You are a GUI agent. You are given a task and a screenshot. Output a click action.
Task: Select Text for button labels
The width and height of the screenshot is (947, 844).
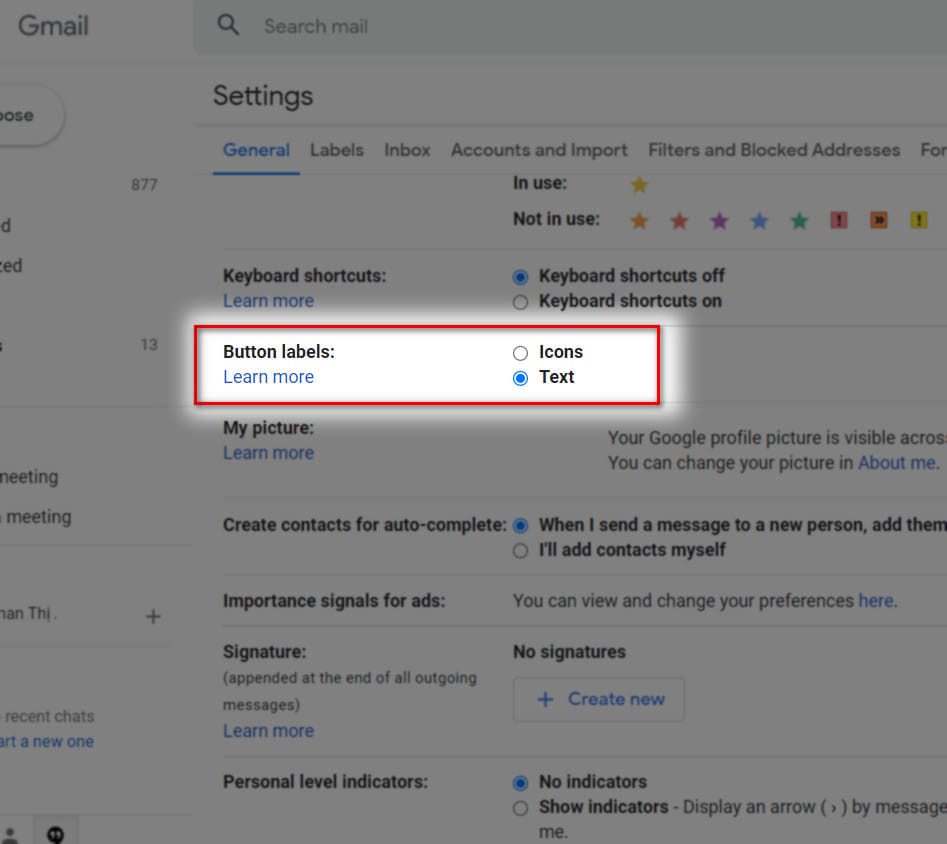point(520,378)
